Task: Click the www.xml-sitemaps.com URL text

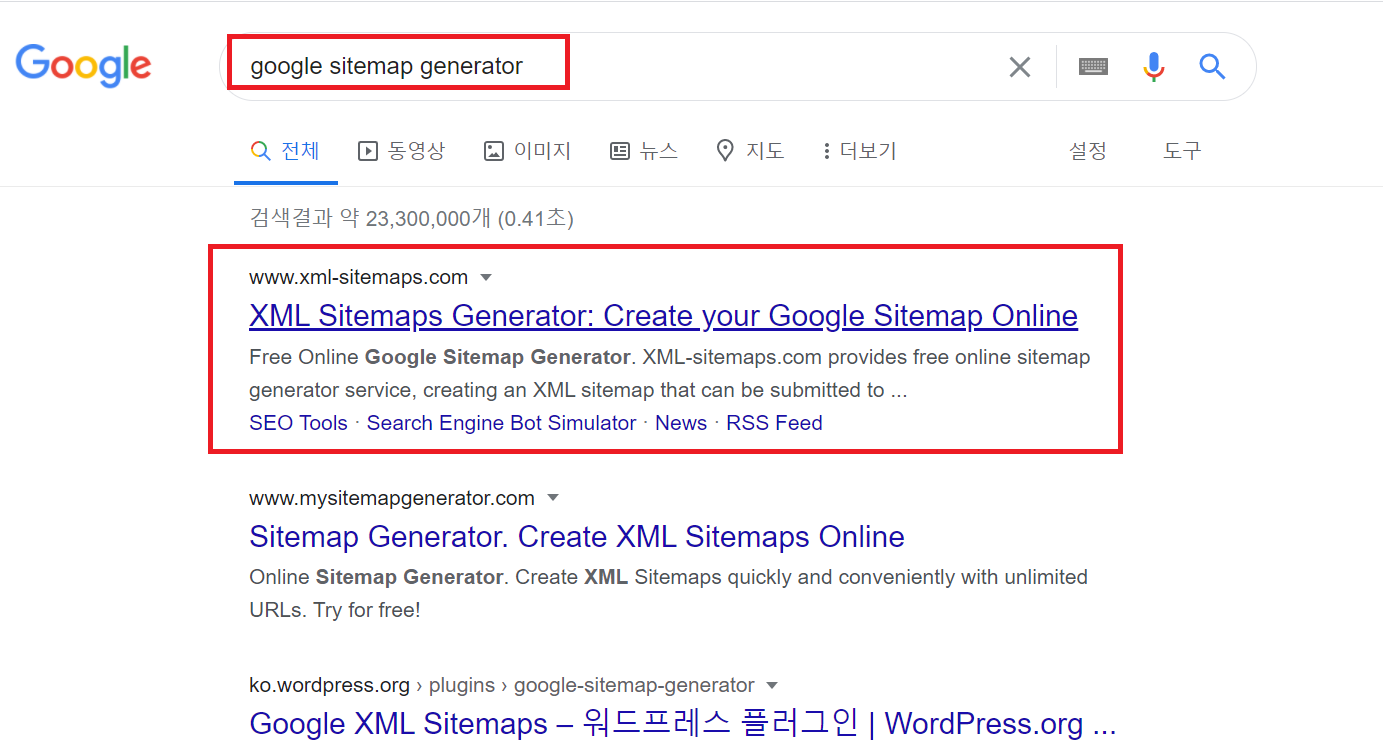Action: [358, 277]
